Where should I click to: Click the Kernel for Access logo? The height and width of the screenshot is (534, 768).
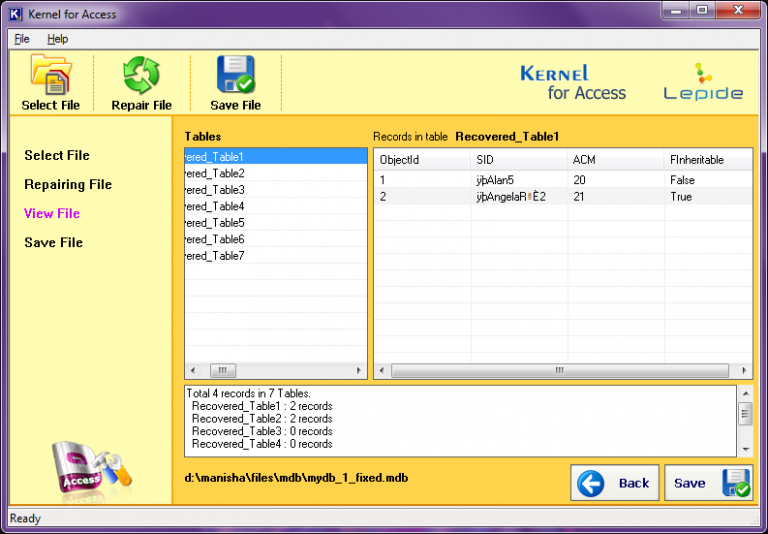point(573,82)
